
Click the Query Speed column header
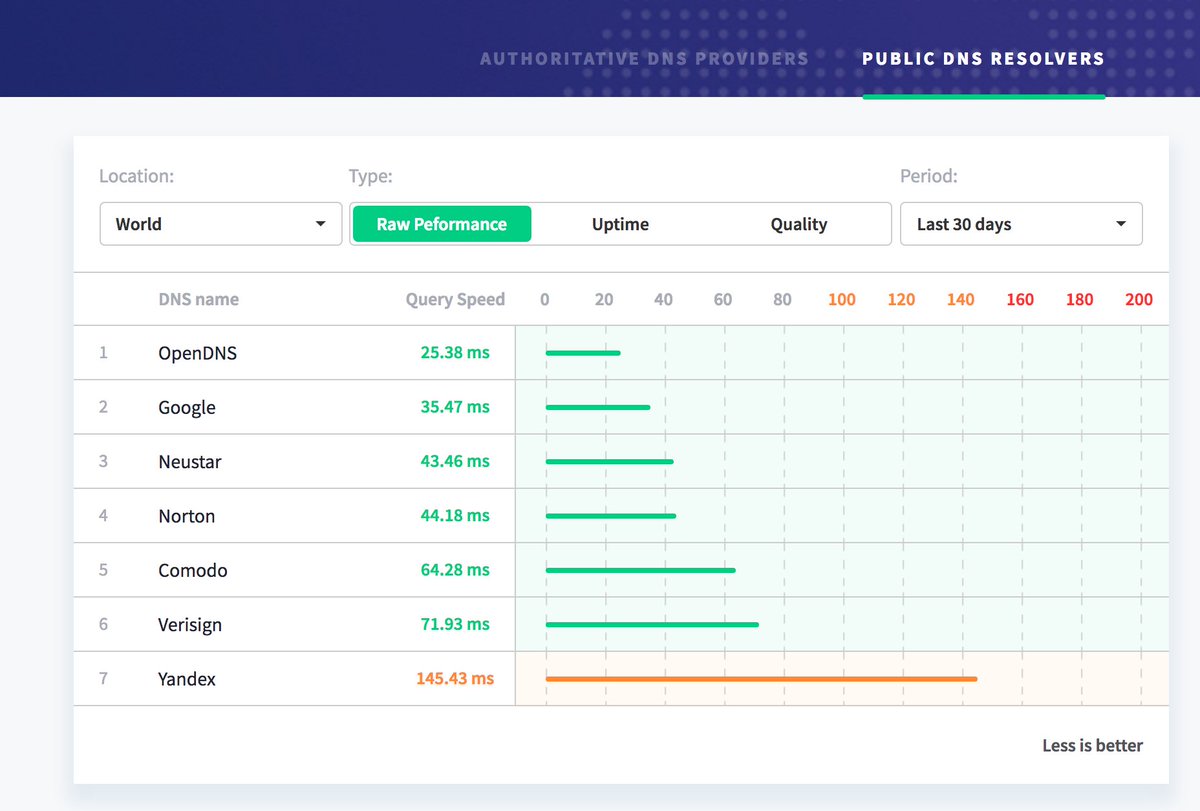(455, 299)
